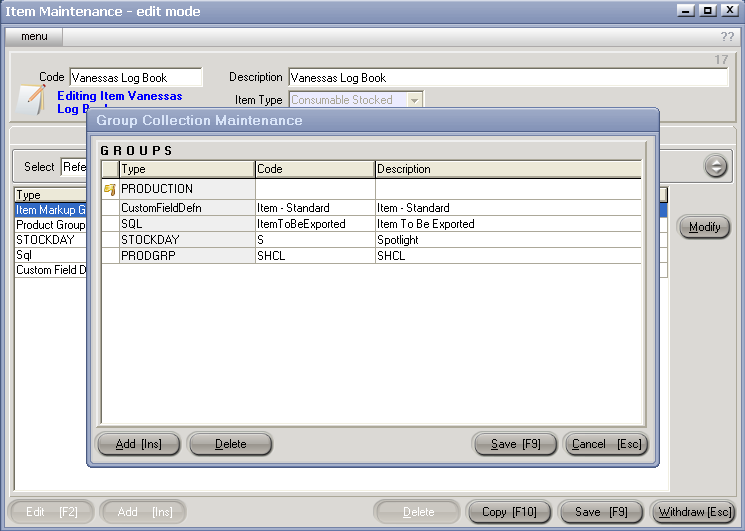745x531 pixels.
Task: Select Sql row in background list
Action: click(x=51, y=255)
